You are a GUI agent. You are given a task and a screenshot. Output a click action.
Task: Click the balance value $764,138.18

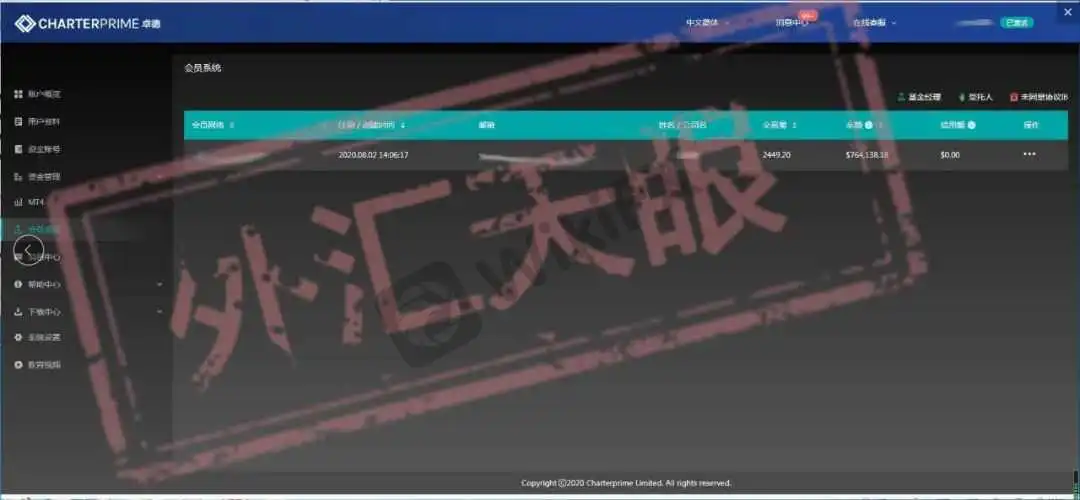click(x=866, y=155)
